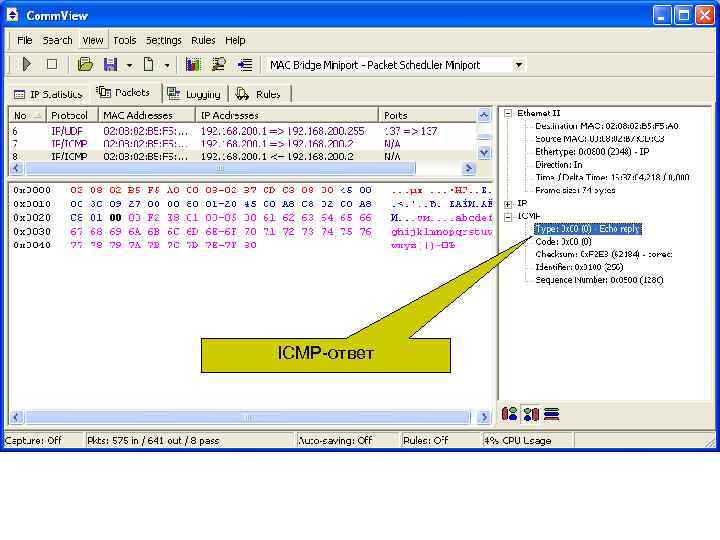Expand the IP tree node

click(508, 204)
